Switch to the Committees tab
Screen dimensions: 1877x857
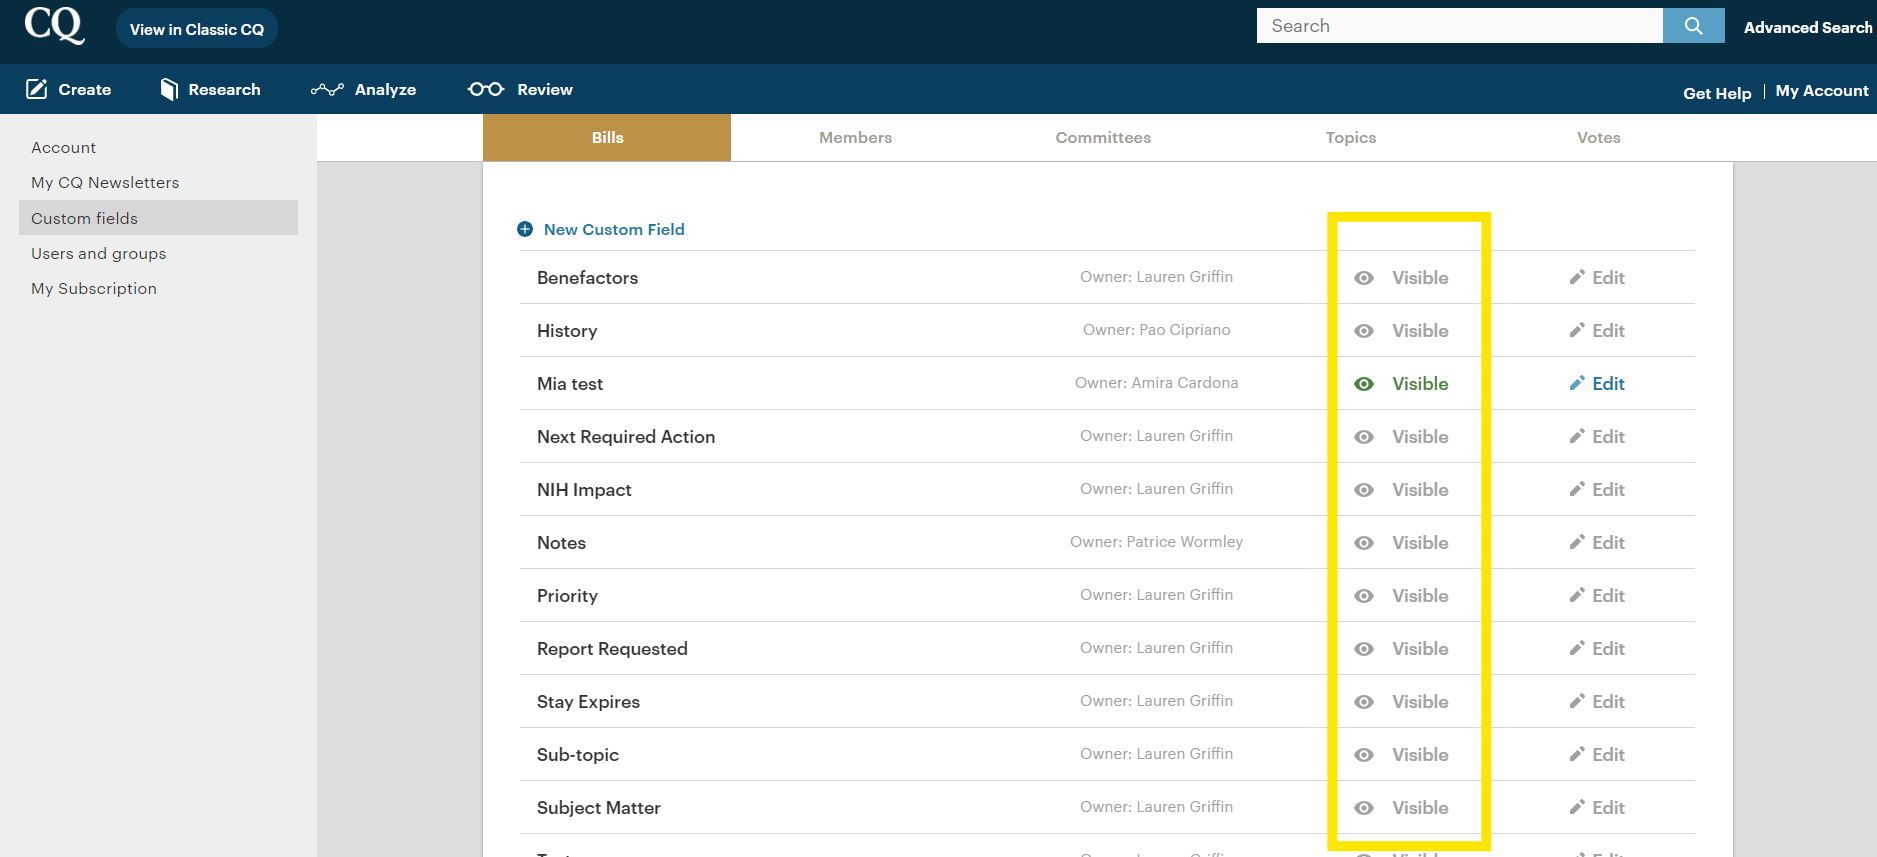1103,138
